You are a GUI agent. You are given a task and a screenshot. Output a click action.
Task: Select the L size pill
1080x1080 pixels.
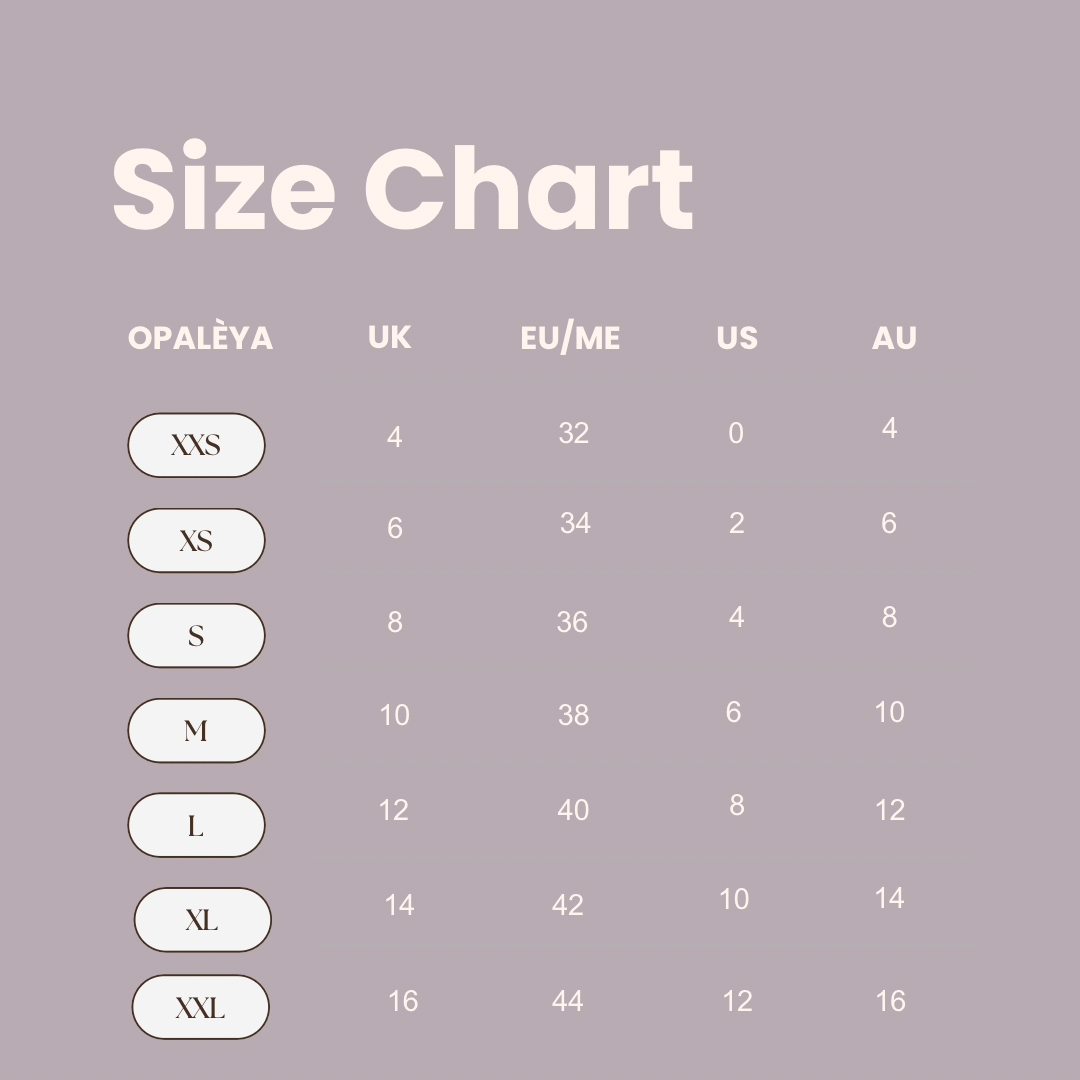[196, 825]
